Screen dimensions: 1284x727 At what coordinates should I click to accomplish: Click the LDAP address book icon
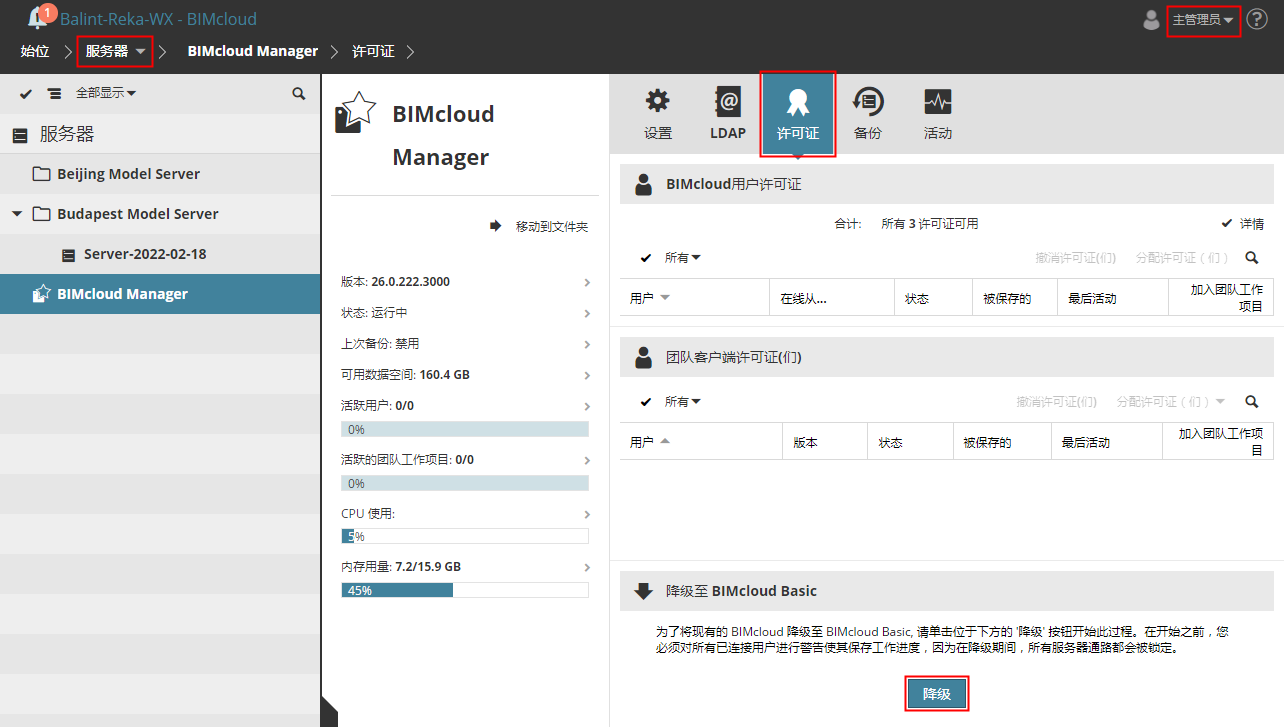pyautogui.click(x=728, y=101)
